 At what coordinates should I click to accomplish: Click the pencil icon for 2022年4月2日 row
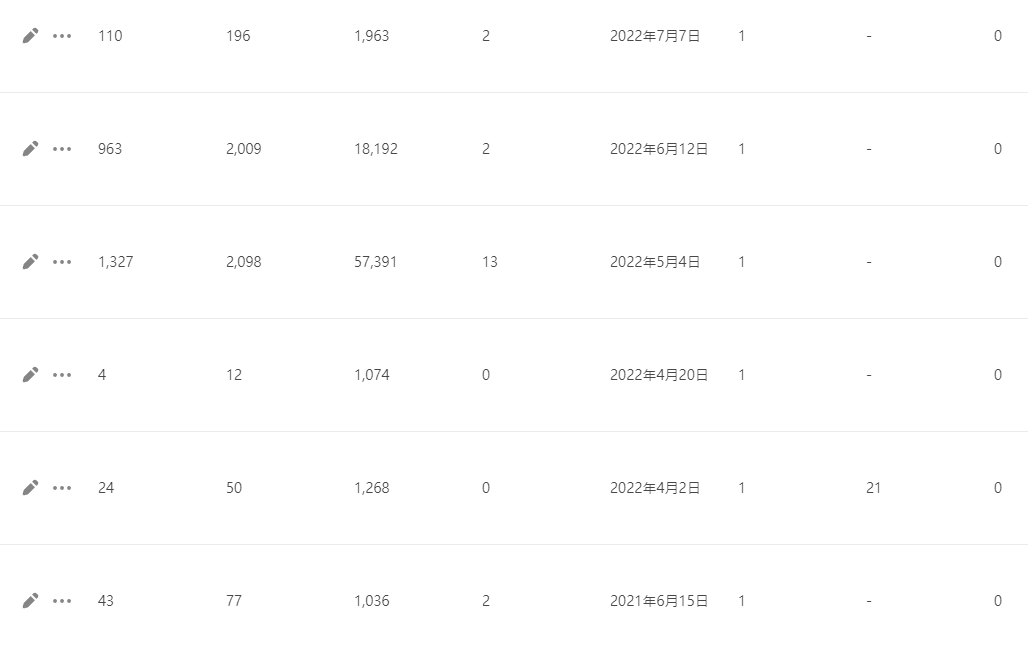tap(30, 487)
